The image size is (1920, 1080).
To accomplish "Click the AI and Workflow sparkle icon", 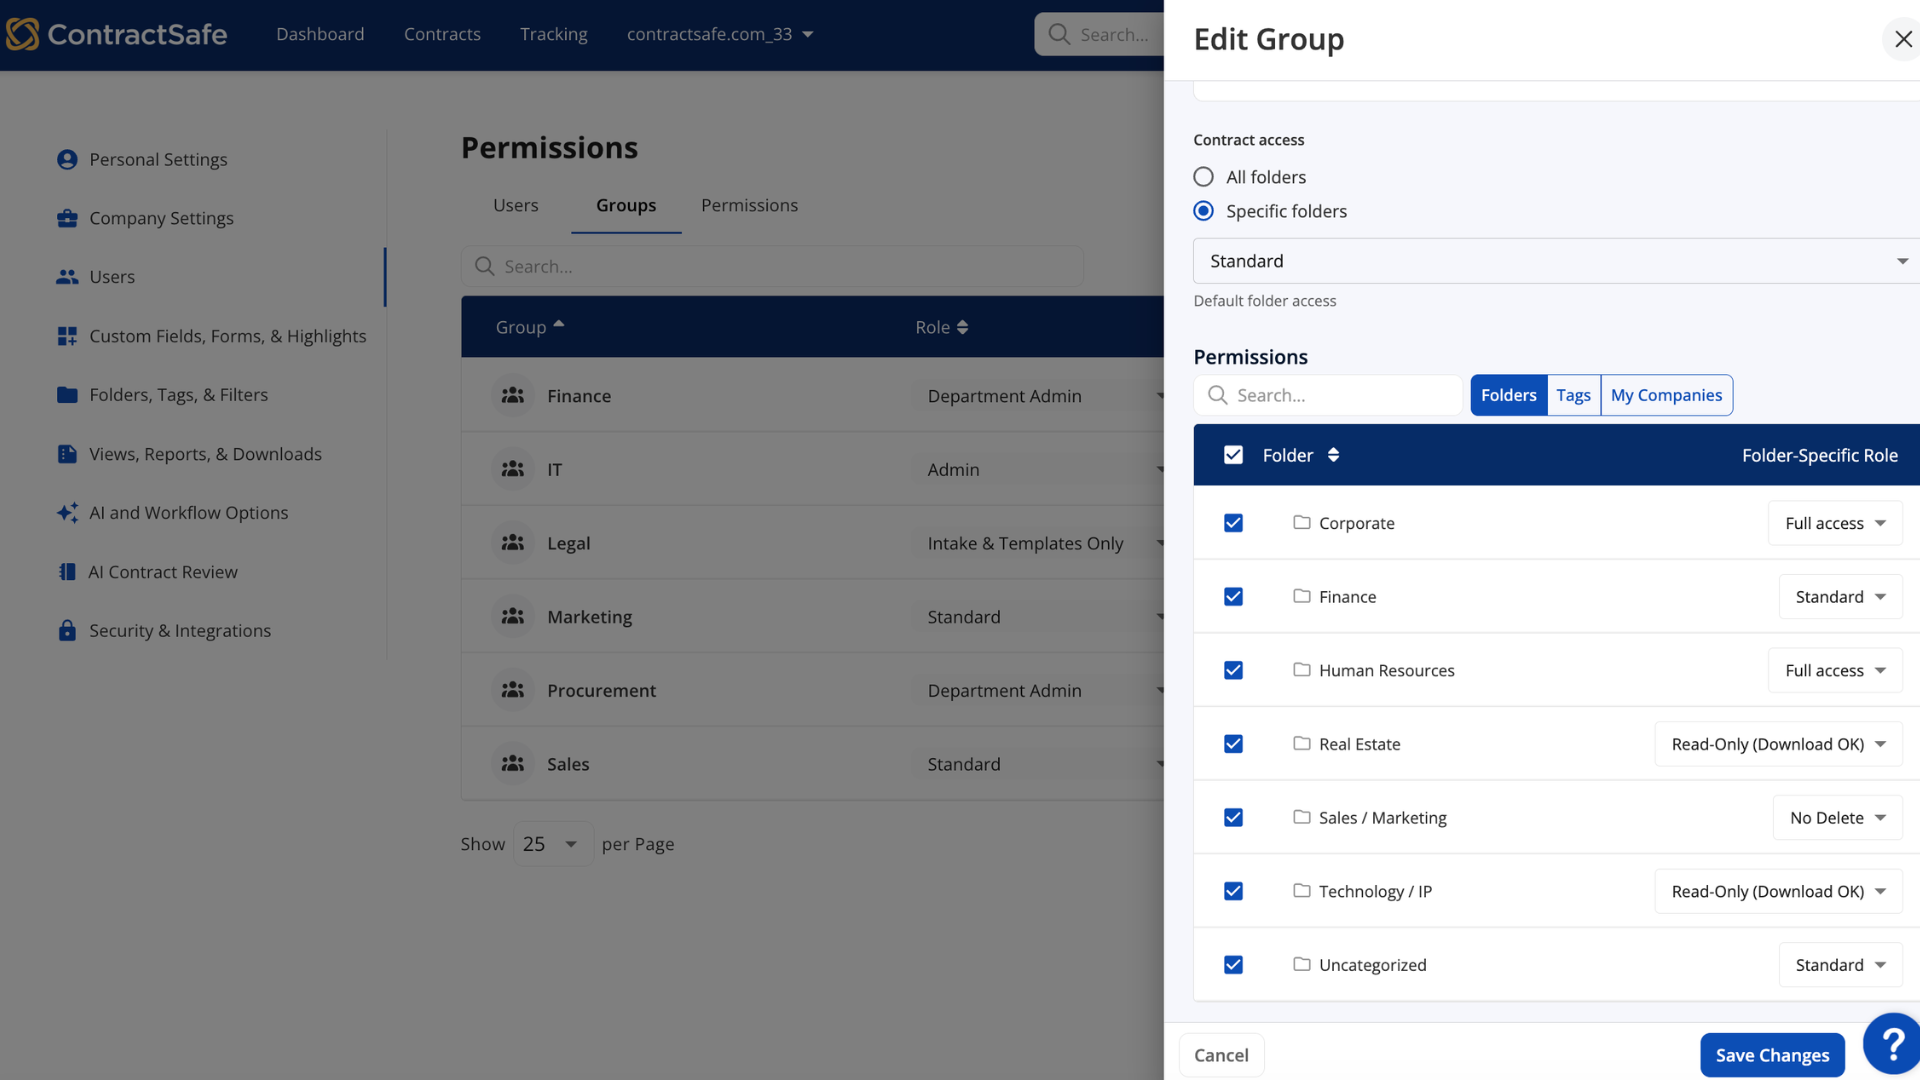I will (67, 513).
